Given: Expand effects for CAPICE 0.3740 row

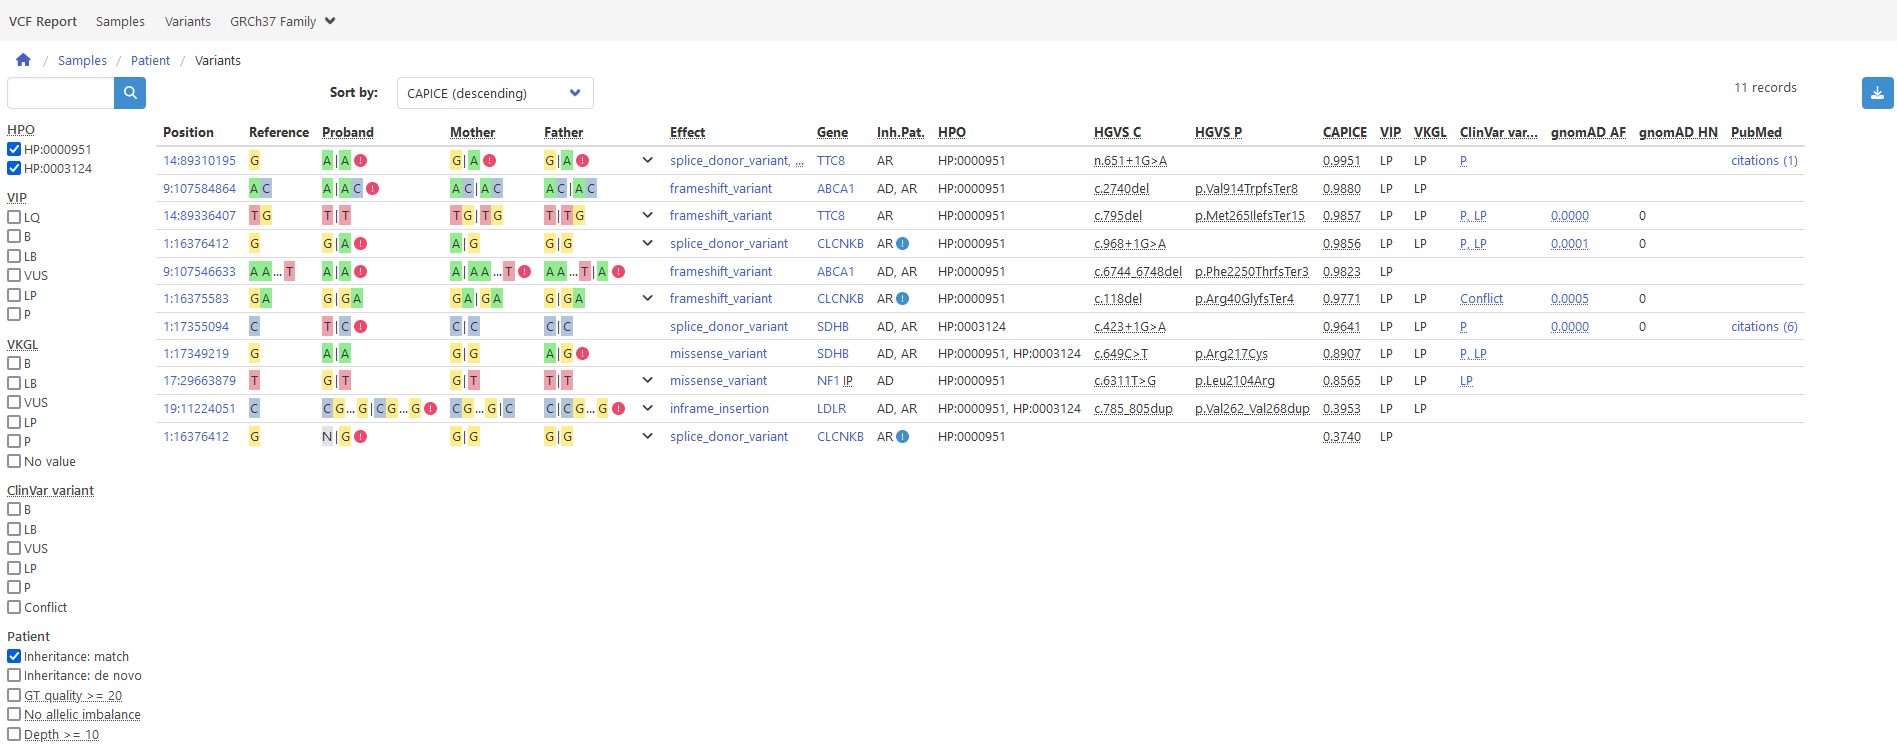Looking at the screenshot, I should (x=647, y=436).
